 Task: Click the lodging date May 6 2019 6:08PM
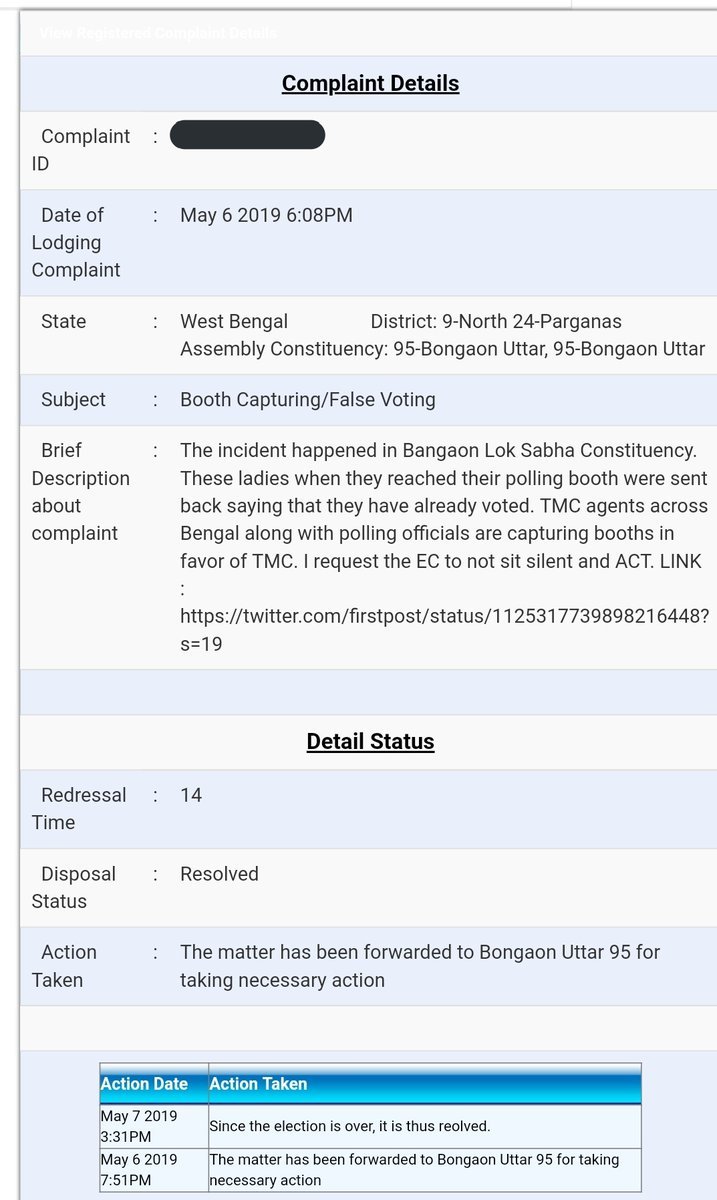tap(266, 215)
